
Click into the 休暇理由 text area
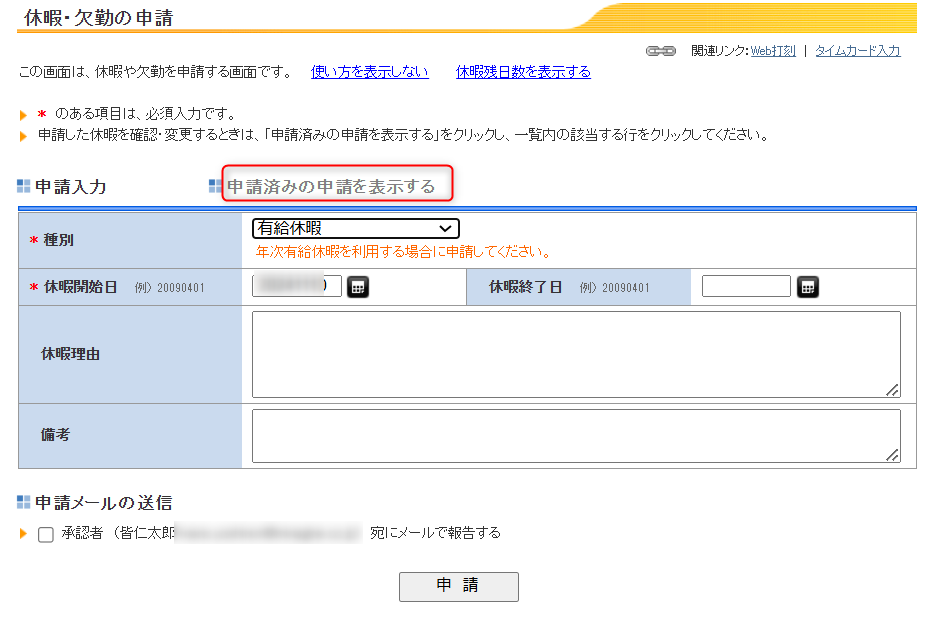576,354
